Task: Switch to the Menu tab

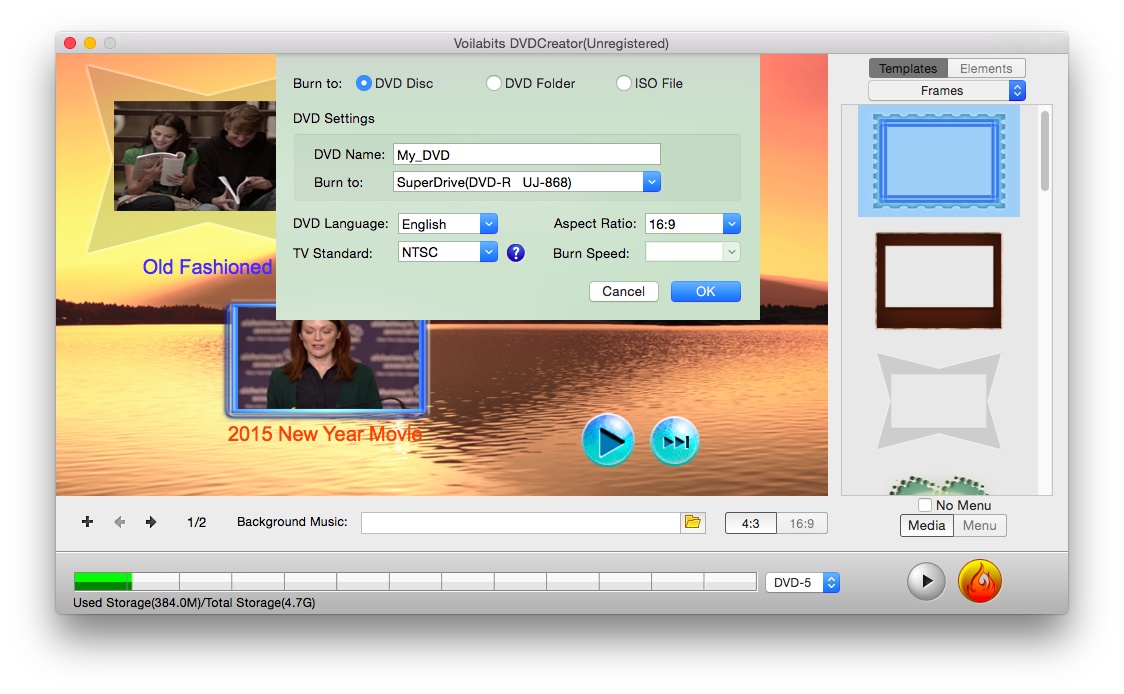Action: click(980, 526)
